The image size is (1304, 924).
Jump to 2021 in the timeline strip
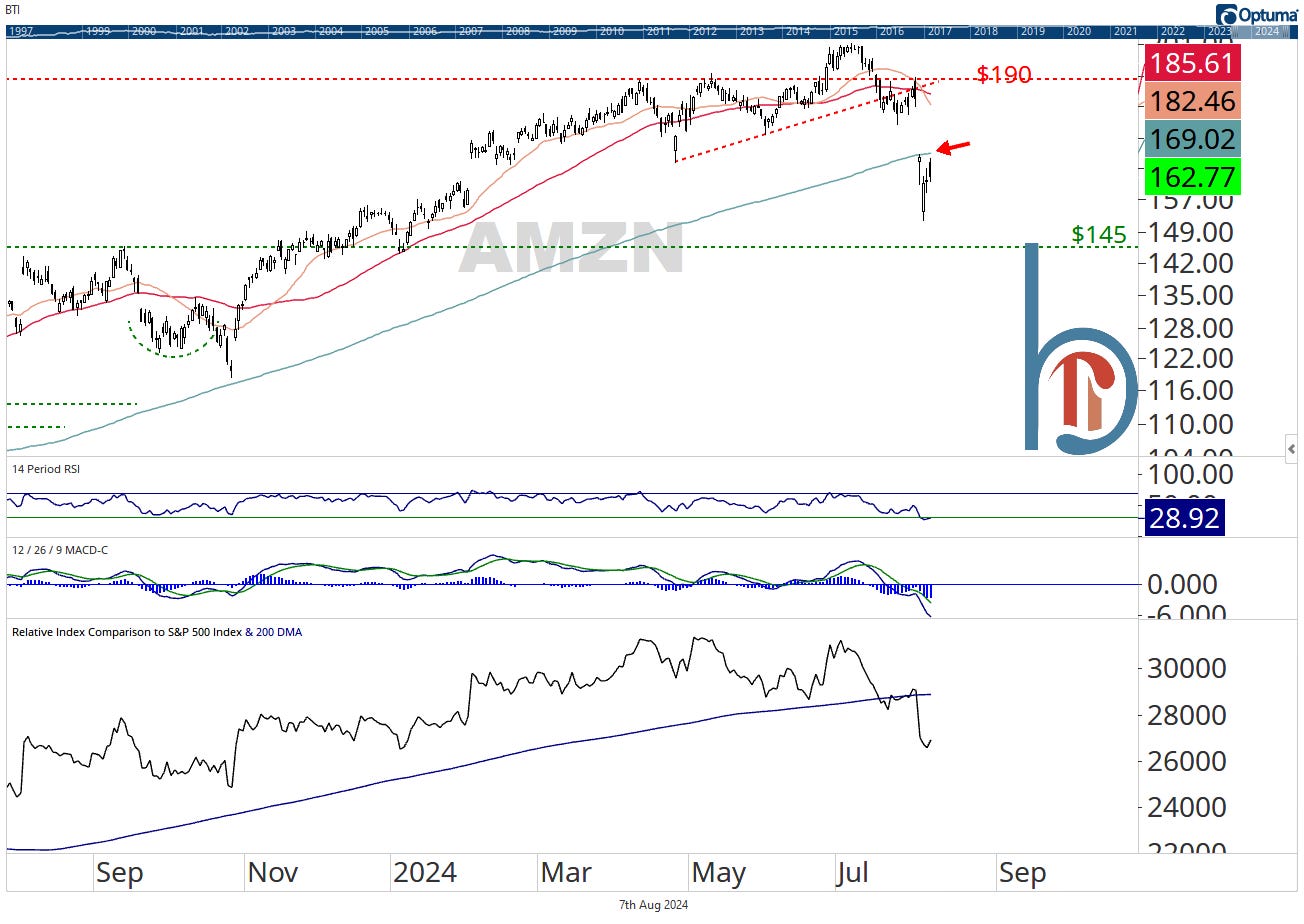(x=1125, y=31)
